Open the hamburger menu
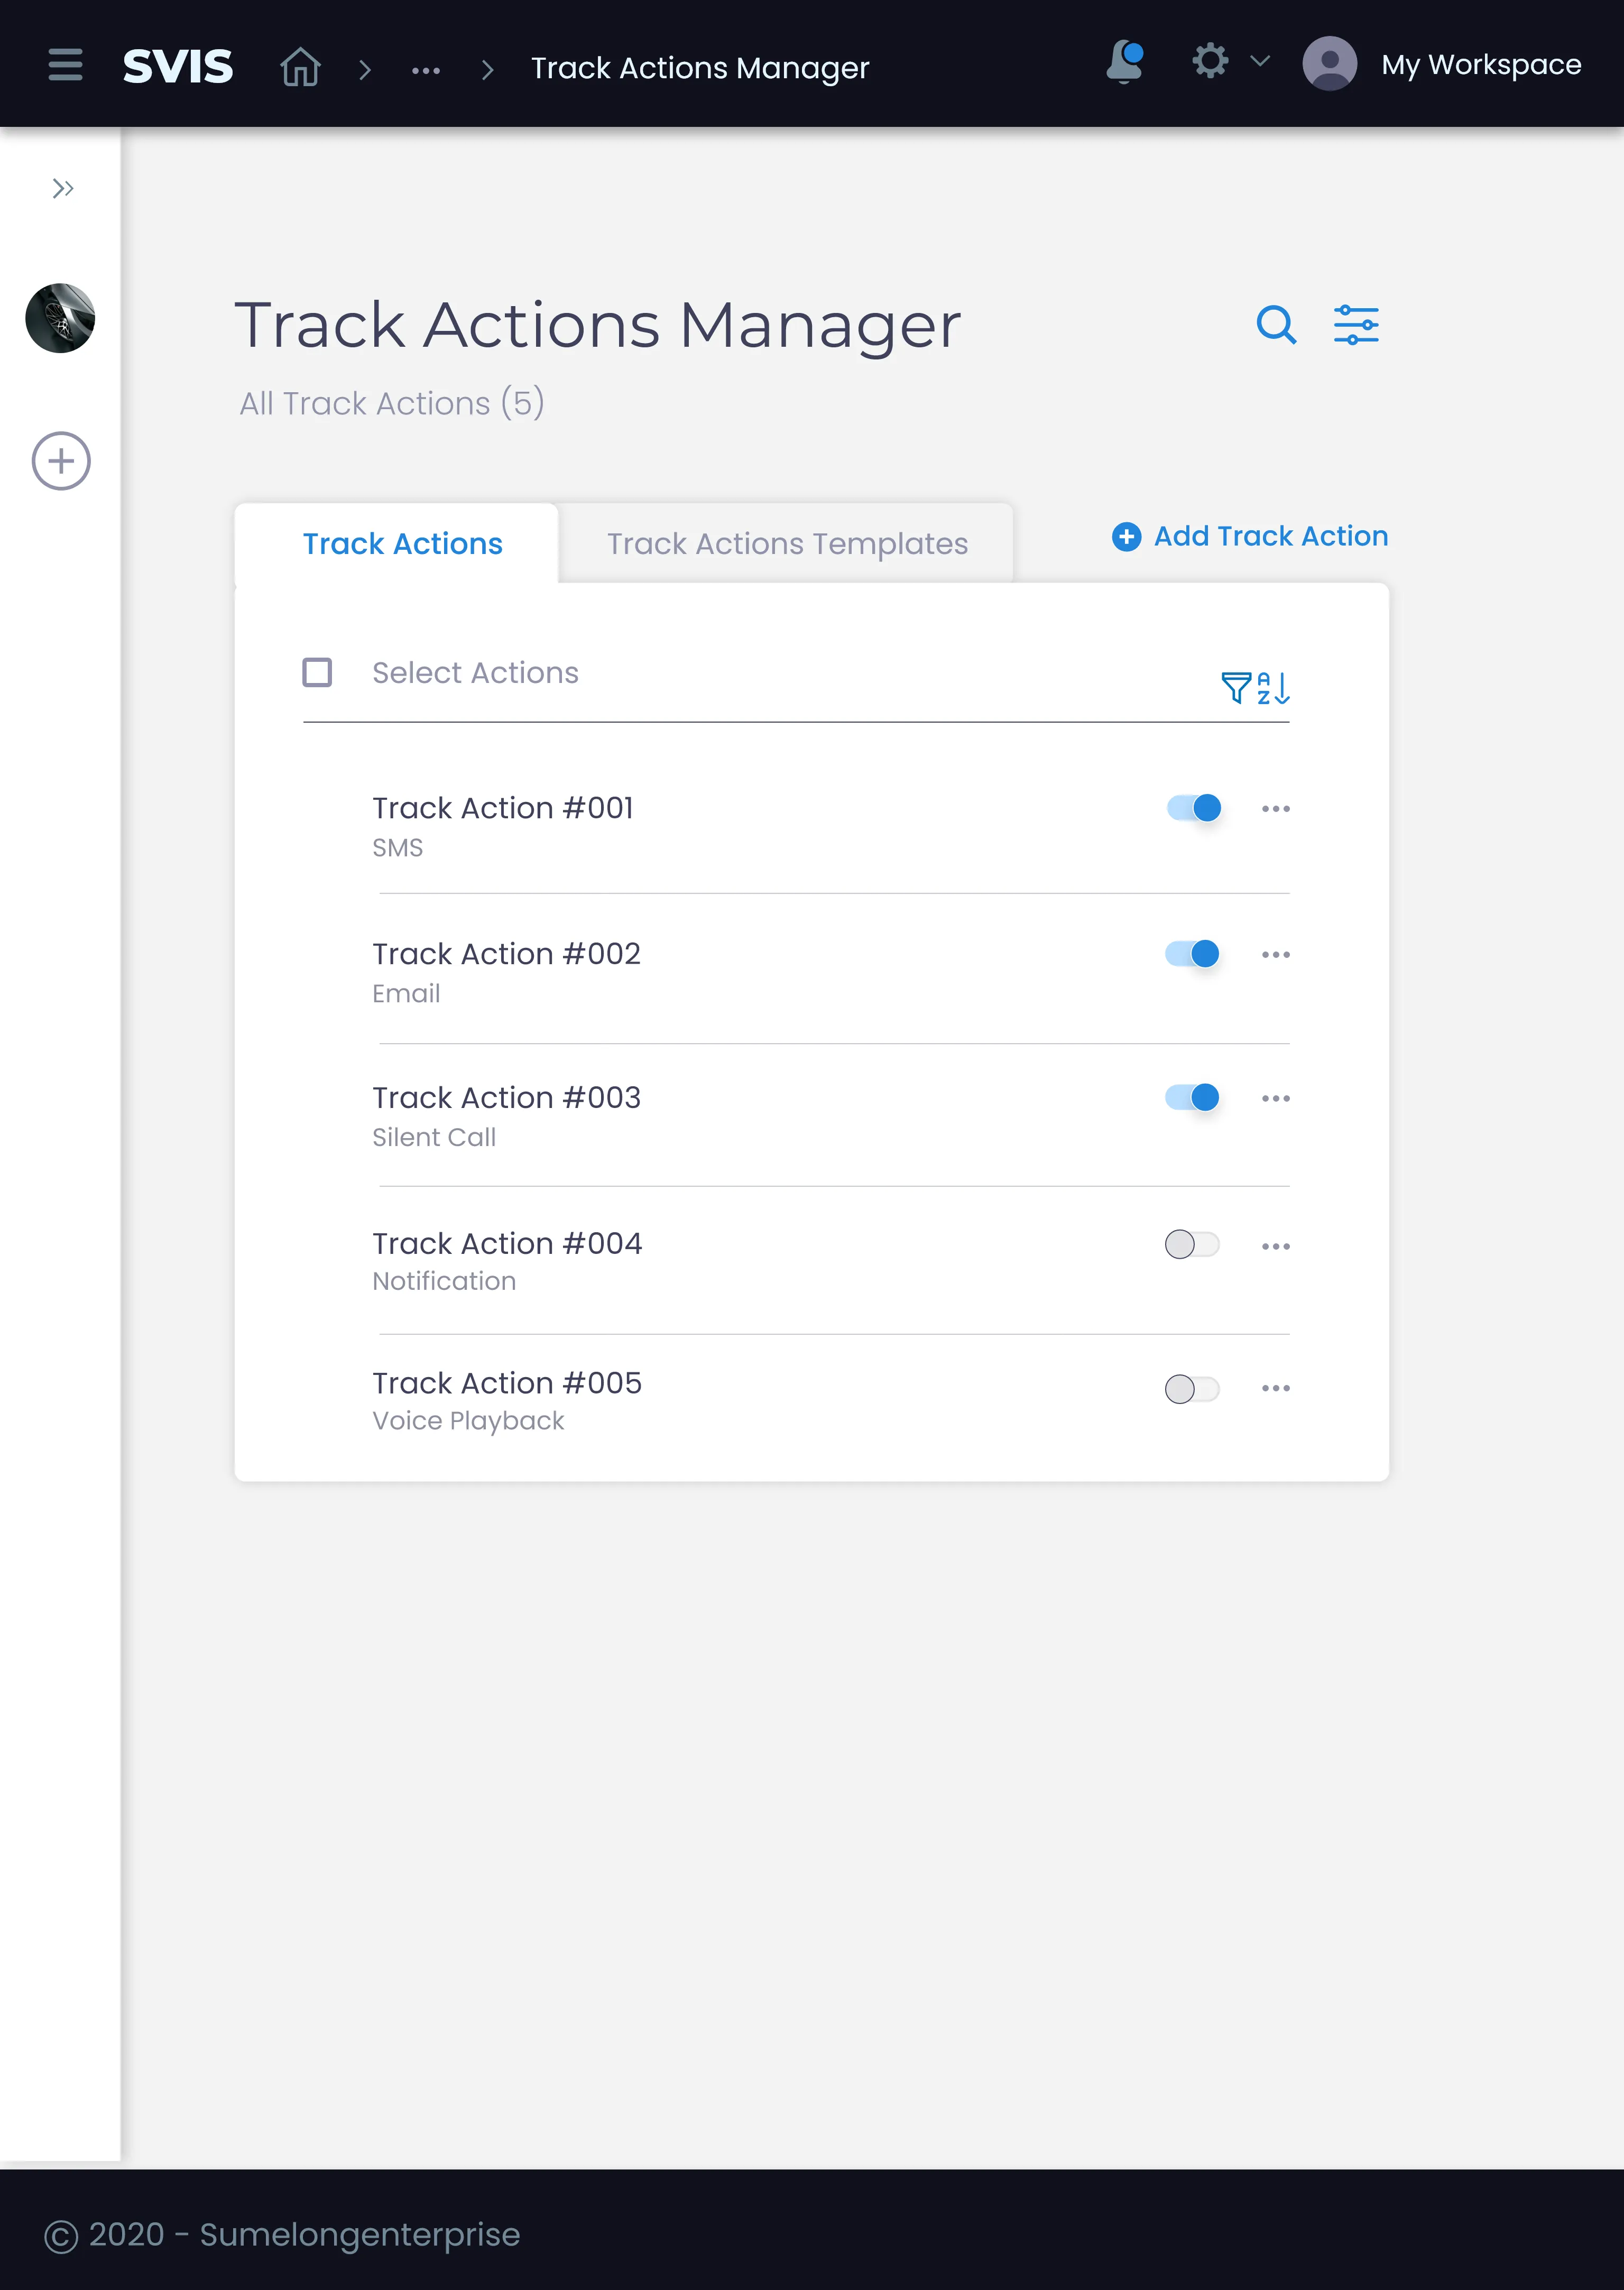Viewport: 1624px width, 2290px height. tap(65, 65)
